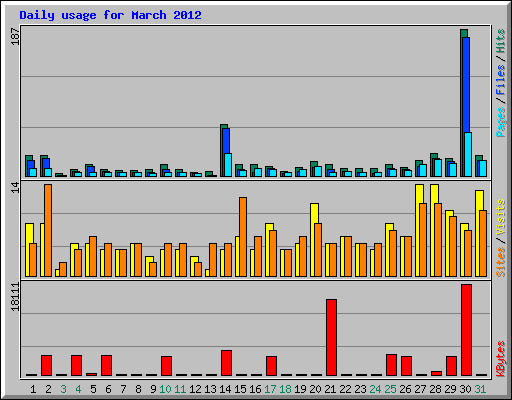Click the red KBytes bar for day 2
This screenshot has height=400, width=512.
[x=46, y=365]
